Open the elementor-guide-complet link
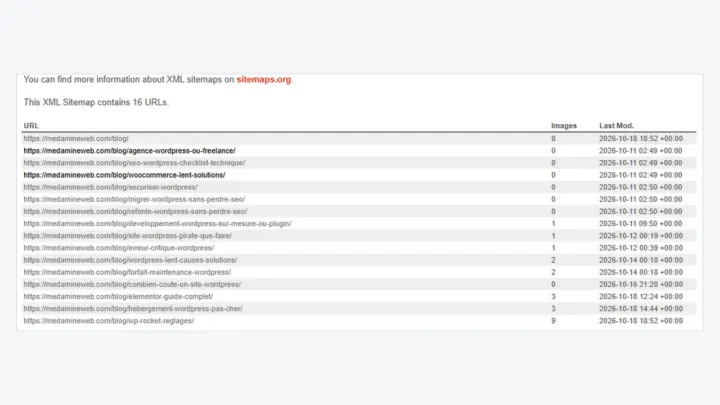720x405 pixels. [x=118, y=297]
